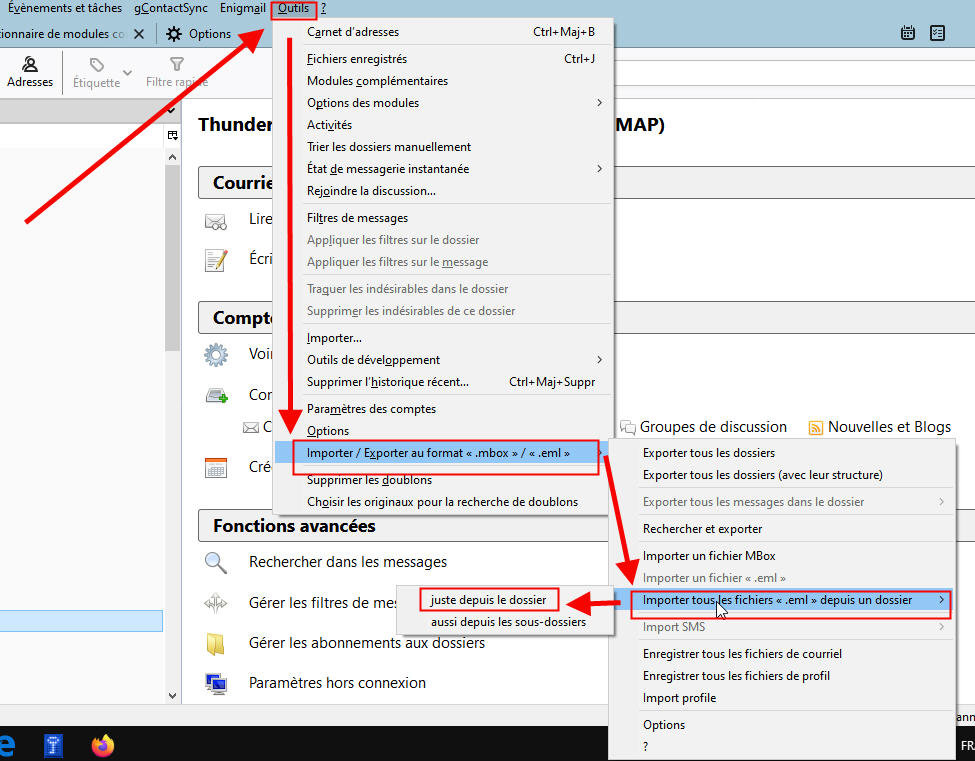Select Carnet d'adresses menu entry
This screenshot has height=761, width=975.
(x=444, y=32)
